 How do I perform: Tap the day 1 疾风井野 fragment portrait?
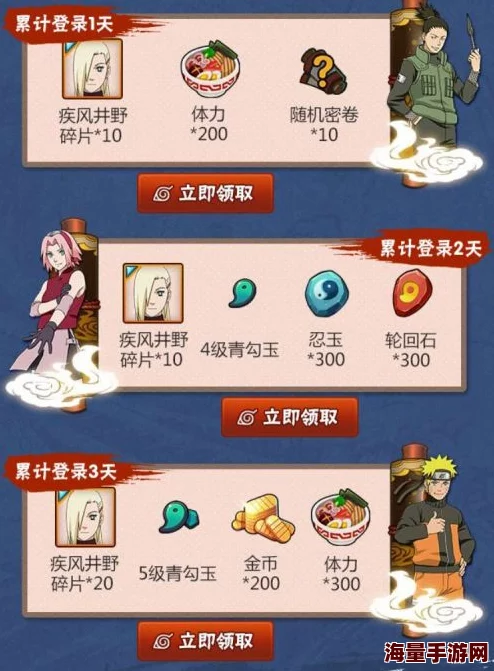[92, 69]
